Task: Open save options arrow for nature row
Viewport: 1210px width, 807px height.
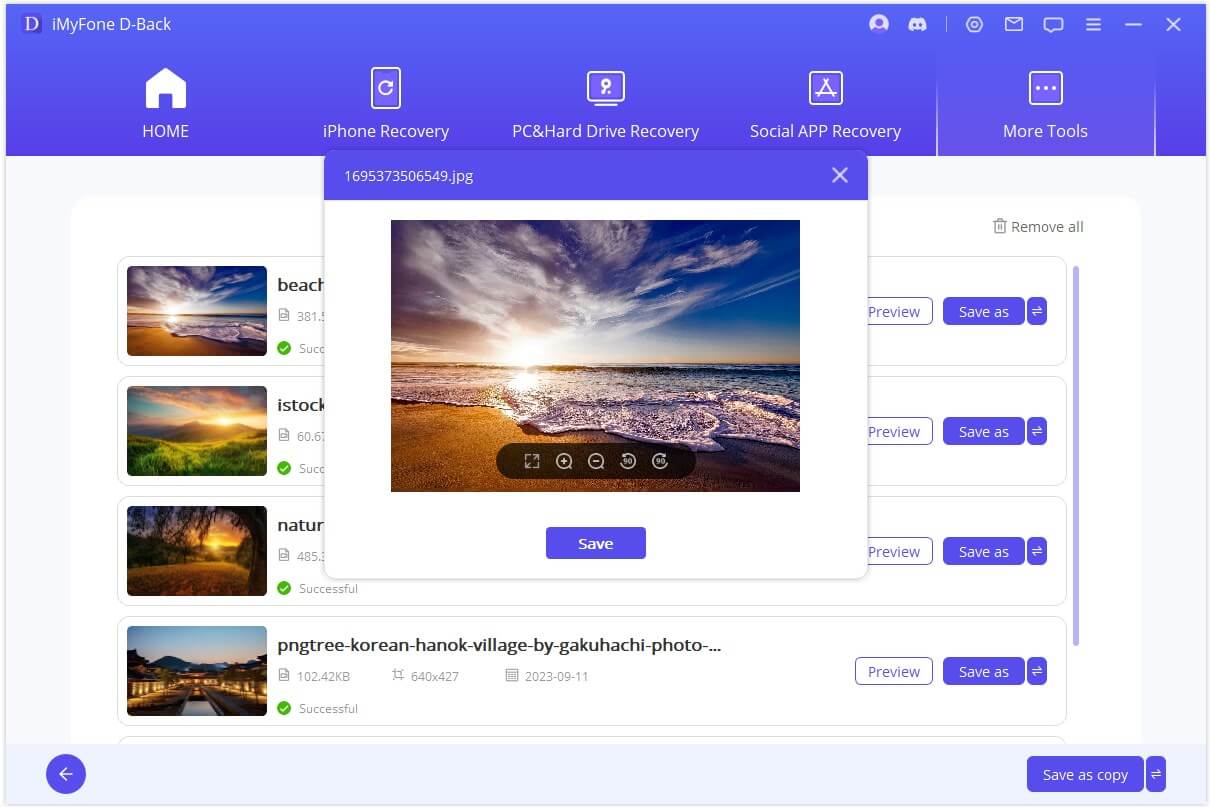Action: pyautogui.click(x=1037, y=551)
